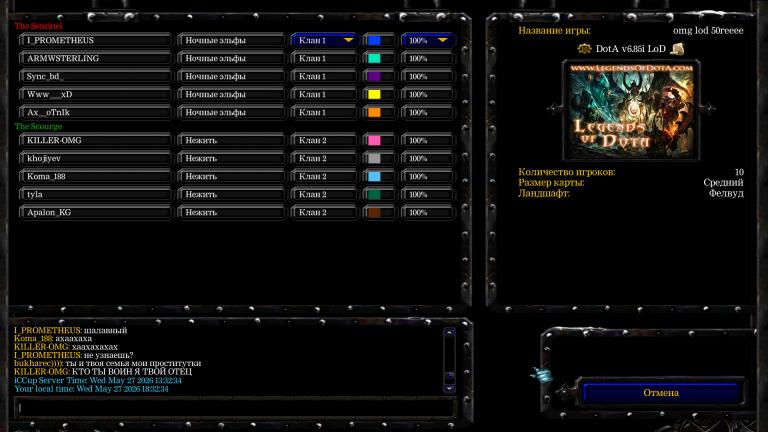This screenshot has width=768, height=432.
Task: Click the chat scrollbar down arrow
Action: (x=449, y=388)
